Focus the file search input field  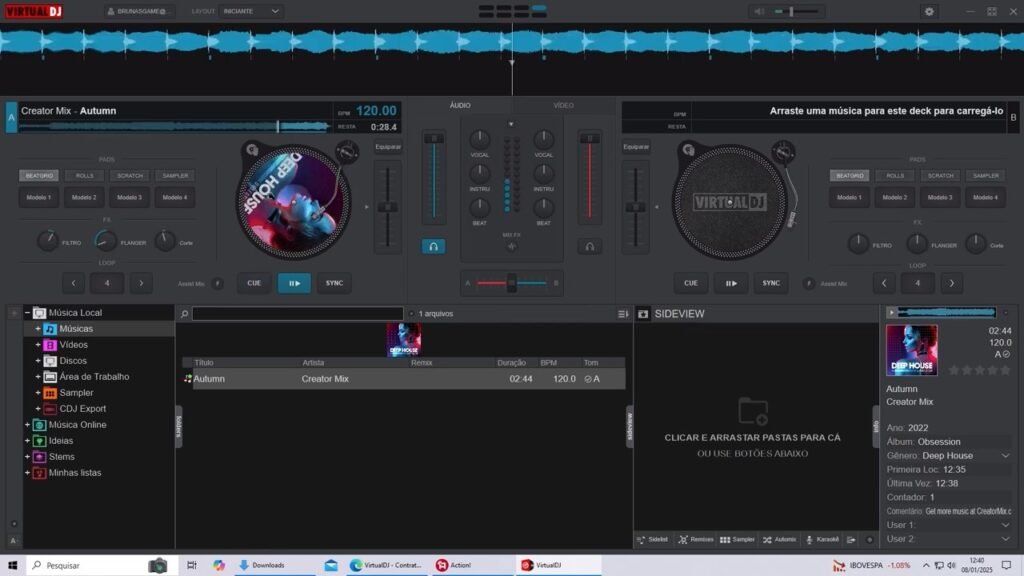[298, 314]
